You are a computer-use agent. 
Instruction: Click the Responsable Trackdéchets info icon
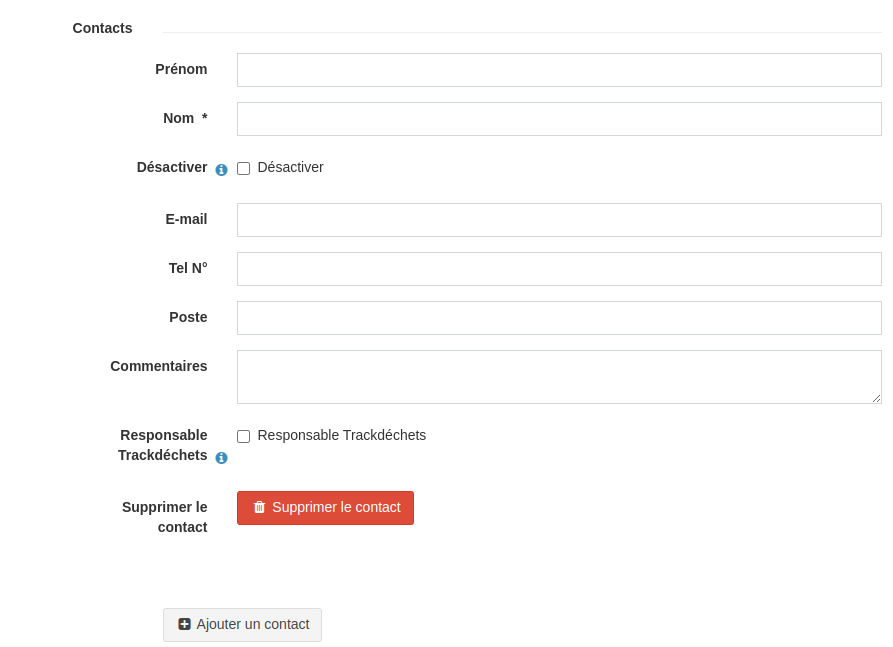click(x=222, y=457)
